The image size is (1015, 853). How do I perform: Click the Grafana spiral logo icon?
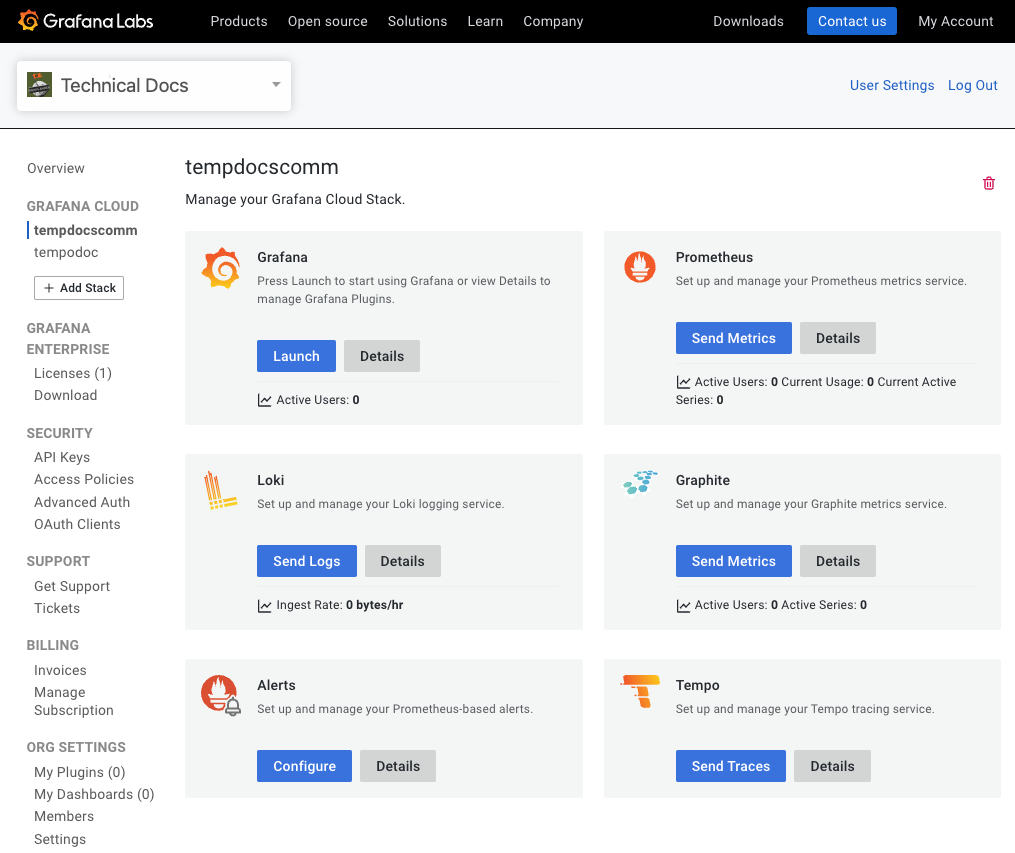pyautogui.click(x=219, y=267)
